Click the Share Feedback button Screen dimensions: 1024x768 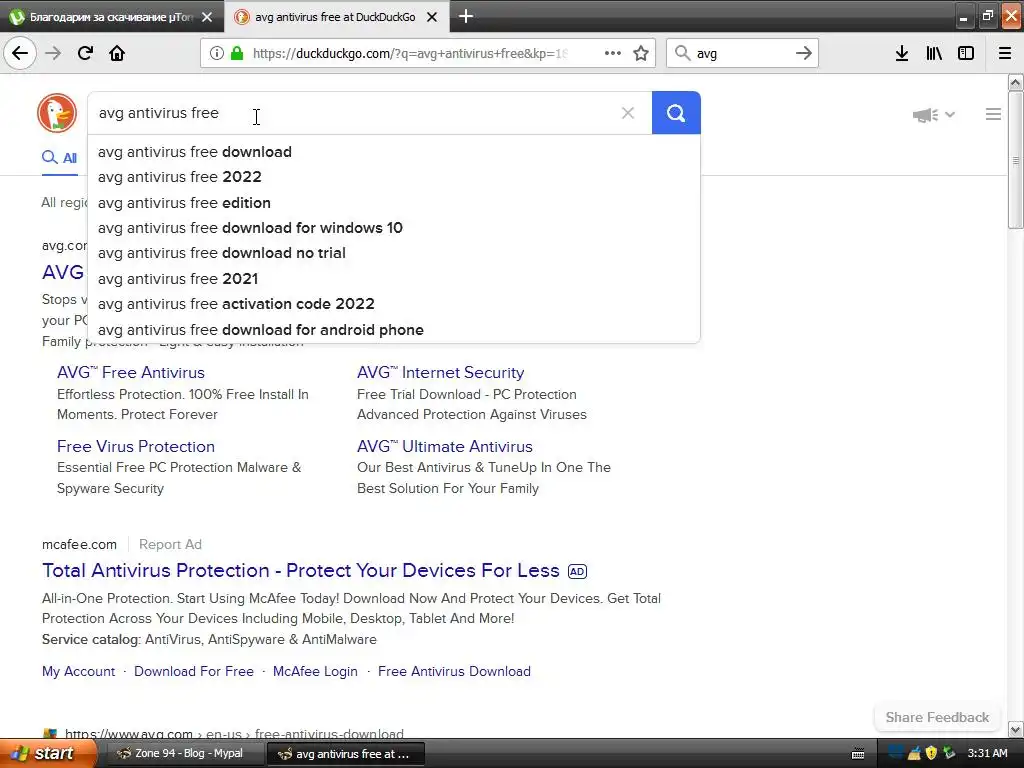937,717
